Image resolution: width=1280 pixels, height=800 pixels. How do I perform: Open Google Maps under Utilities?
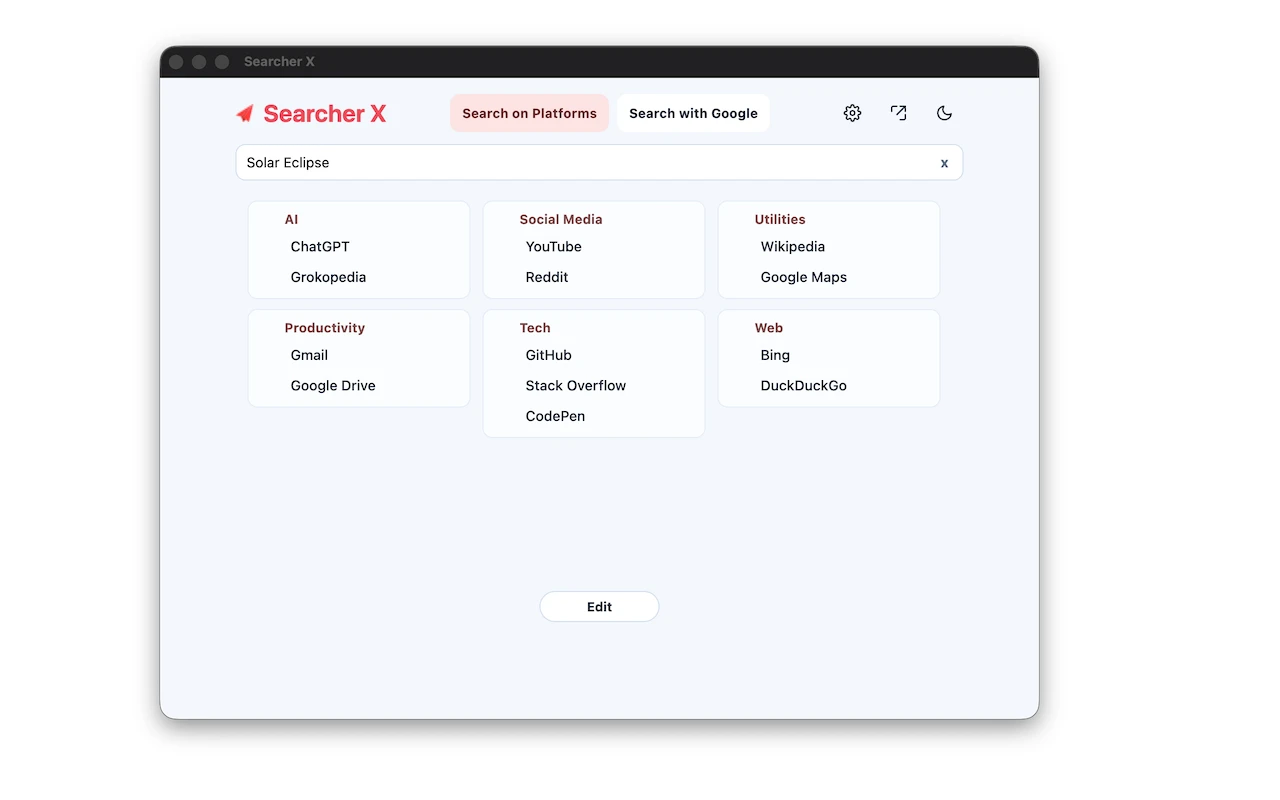coord(803,277)
